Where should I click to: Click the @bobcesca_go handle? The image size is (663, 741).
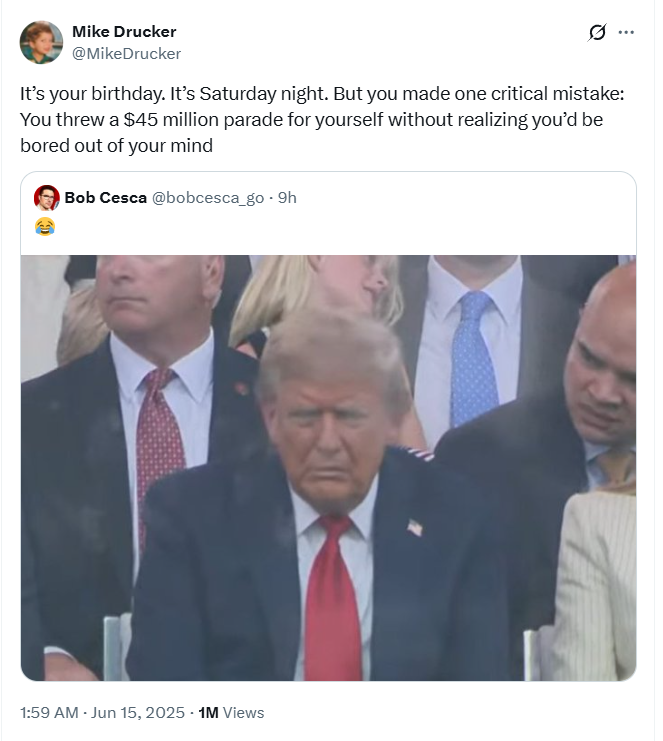tap(207, 197)
